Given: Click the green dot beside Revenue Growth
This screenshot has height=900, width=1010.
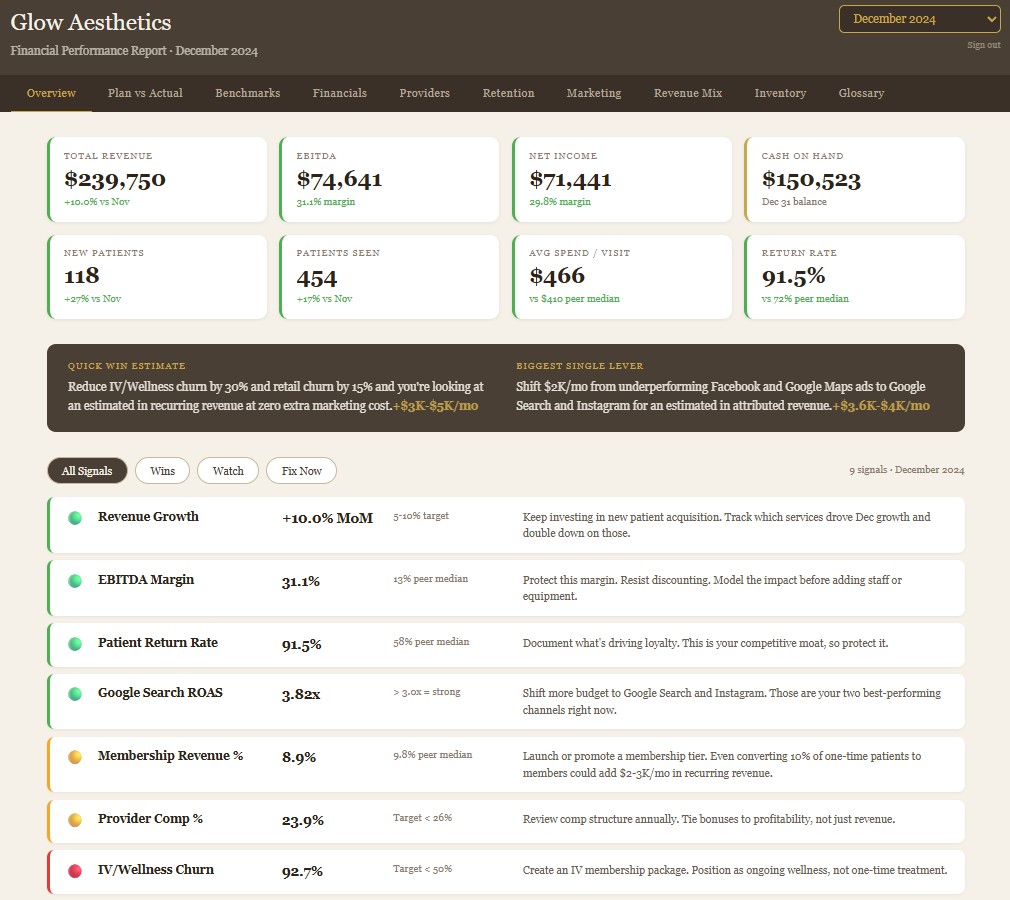Looking at the screenshot, I should tap(75, 517).
